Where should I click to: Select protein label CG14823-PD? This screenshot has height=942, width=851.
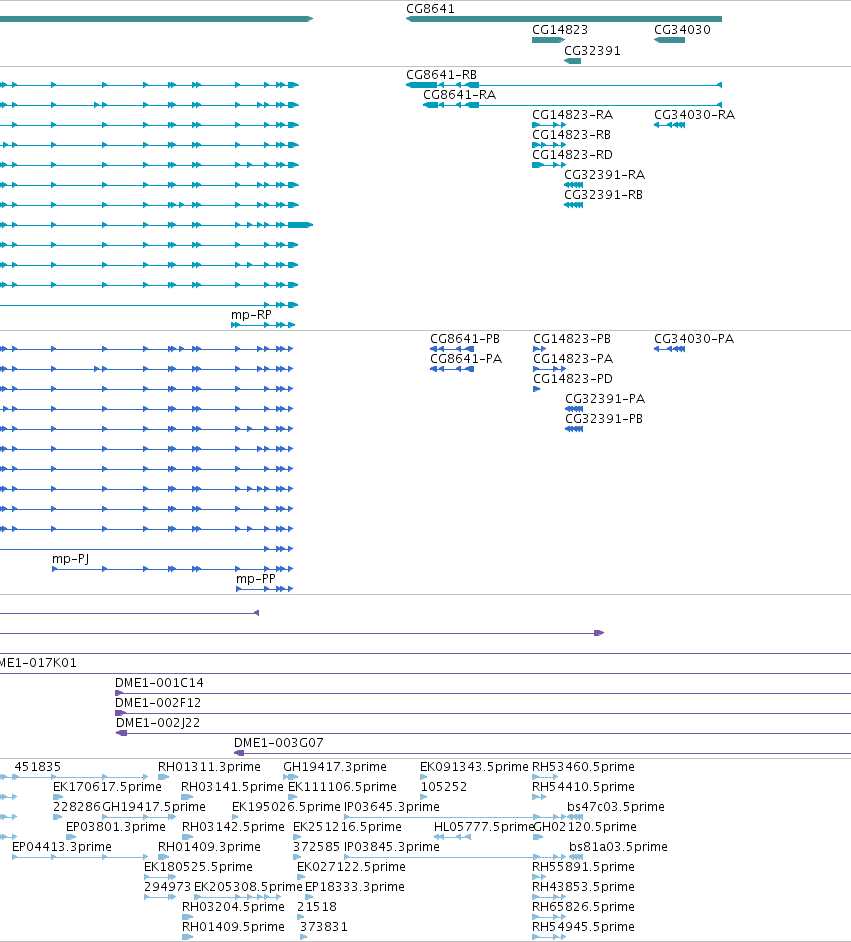[x=573, y=379]
